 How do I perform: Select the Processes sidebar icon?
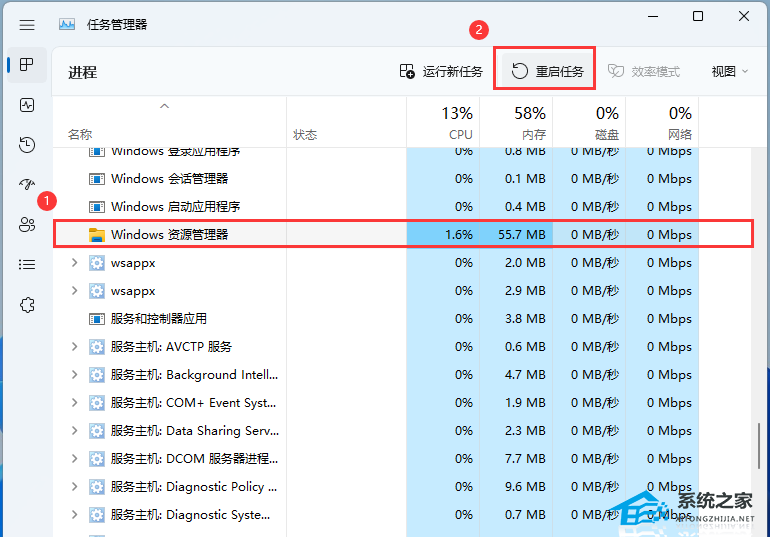coord(27,65)
